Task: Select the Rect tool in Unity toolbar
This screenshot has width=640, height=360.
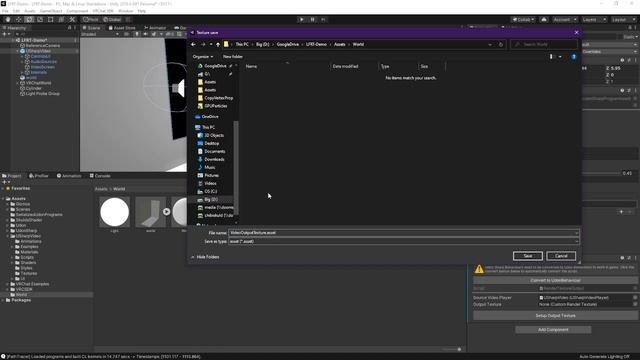Action: pyautogui.click(x=51, y=20)
